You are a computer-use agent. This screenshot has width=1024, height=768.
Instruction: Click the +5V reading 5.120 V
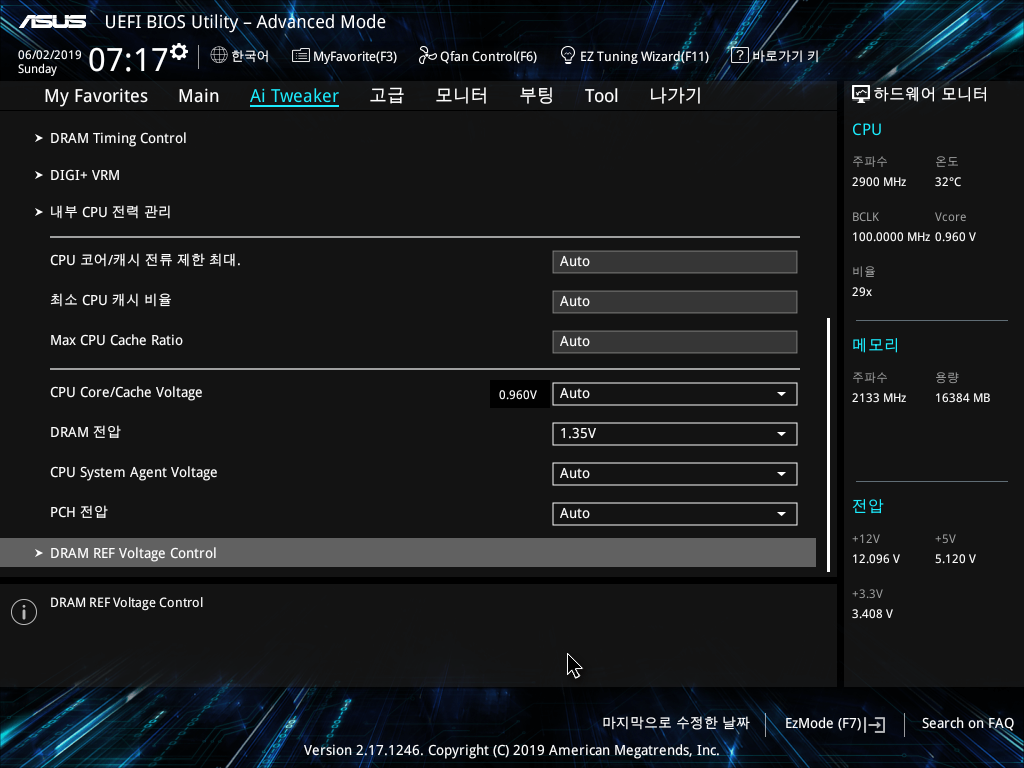(x=955, y=559)
